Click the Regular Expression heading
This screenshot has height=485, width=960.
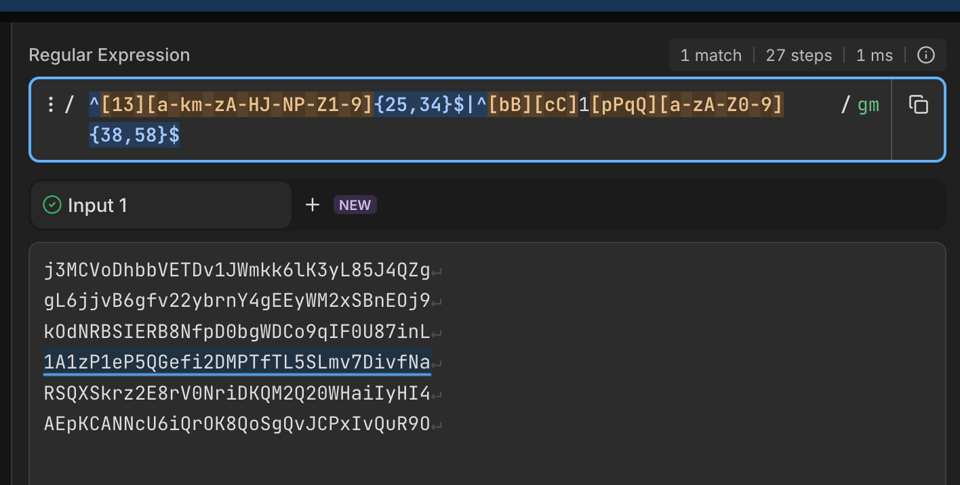(x=109, y=55)
